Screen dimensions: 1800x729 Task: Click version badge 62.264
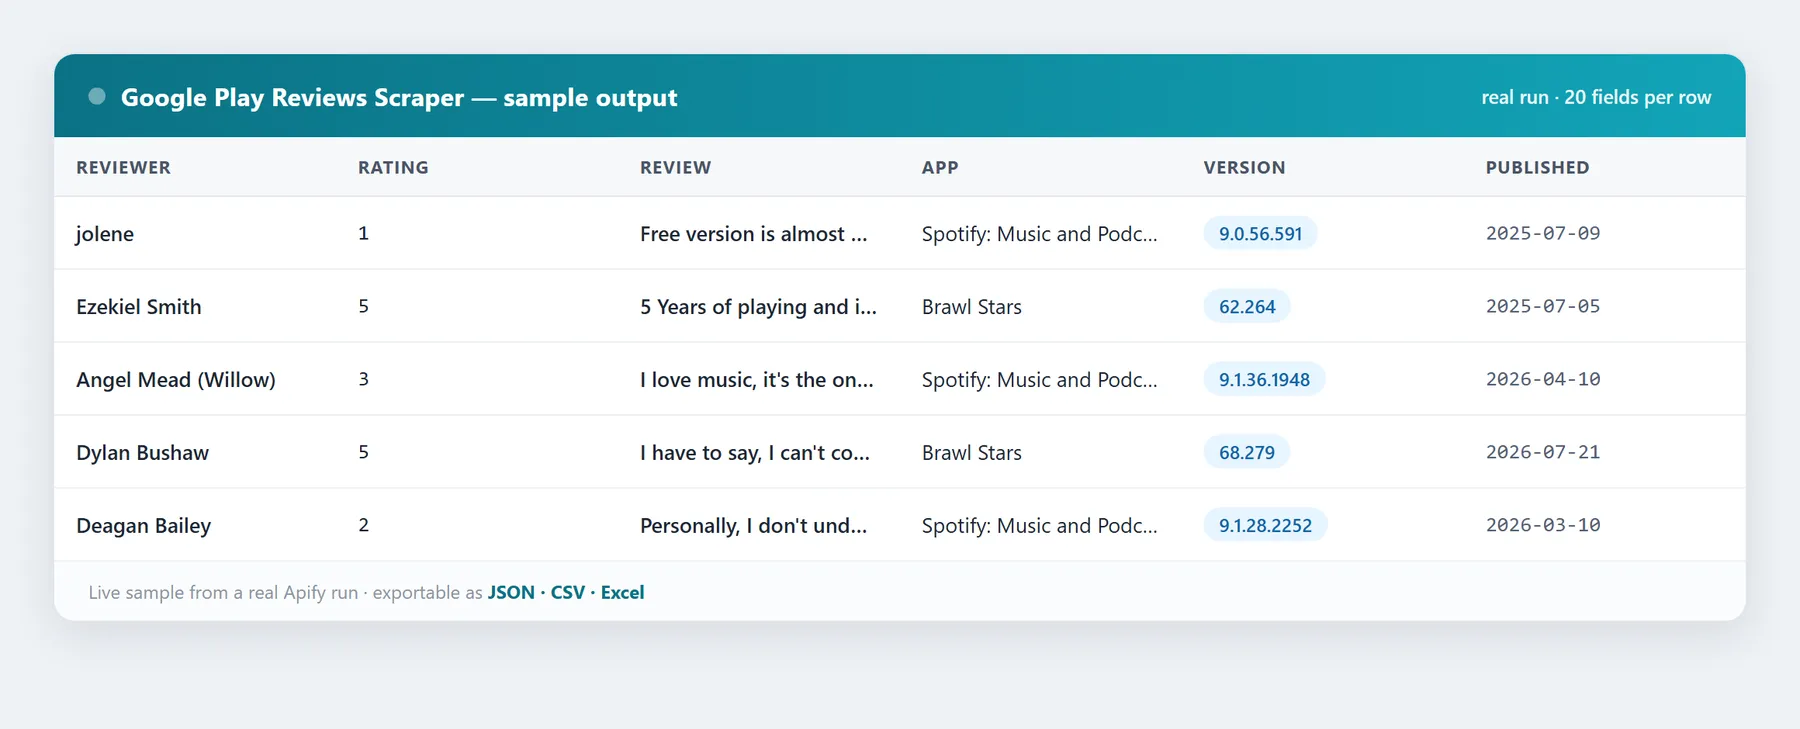coord(1247,307)
